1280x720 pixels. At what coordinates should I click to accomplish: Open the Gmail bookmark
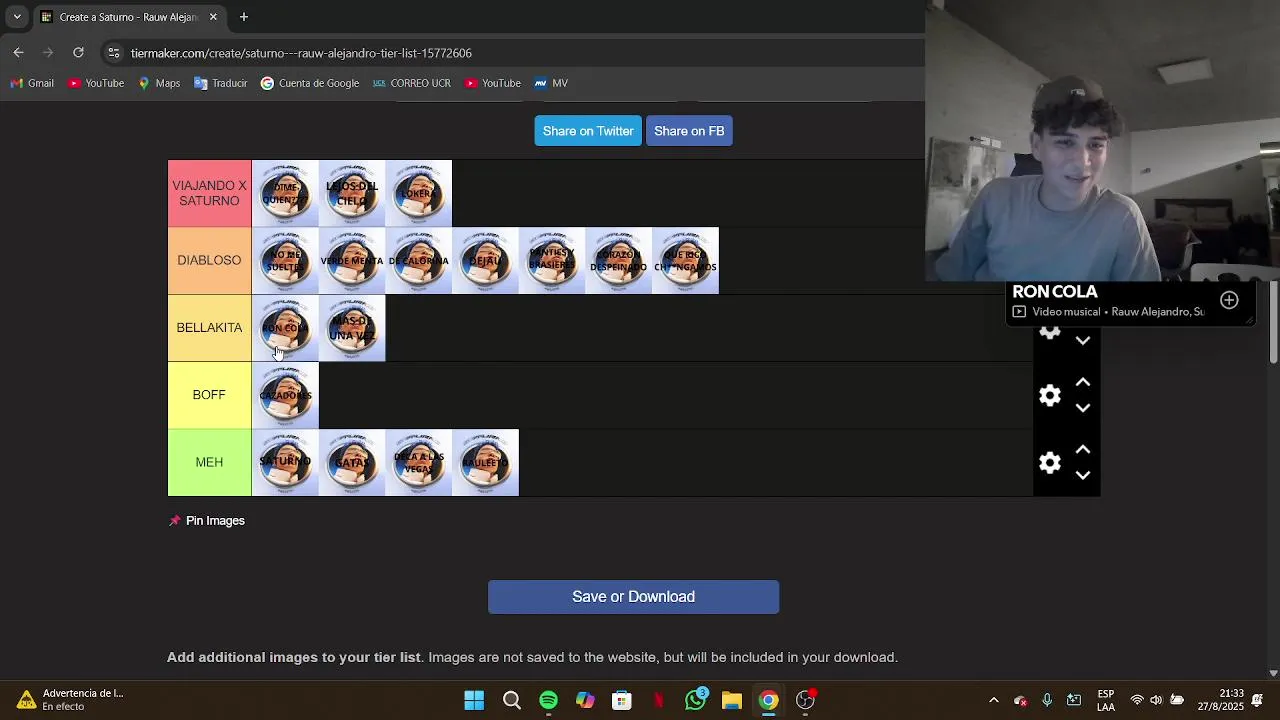tap(32, 83)
